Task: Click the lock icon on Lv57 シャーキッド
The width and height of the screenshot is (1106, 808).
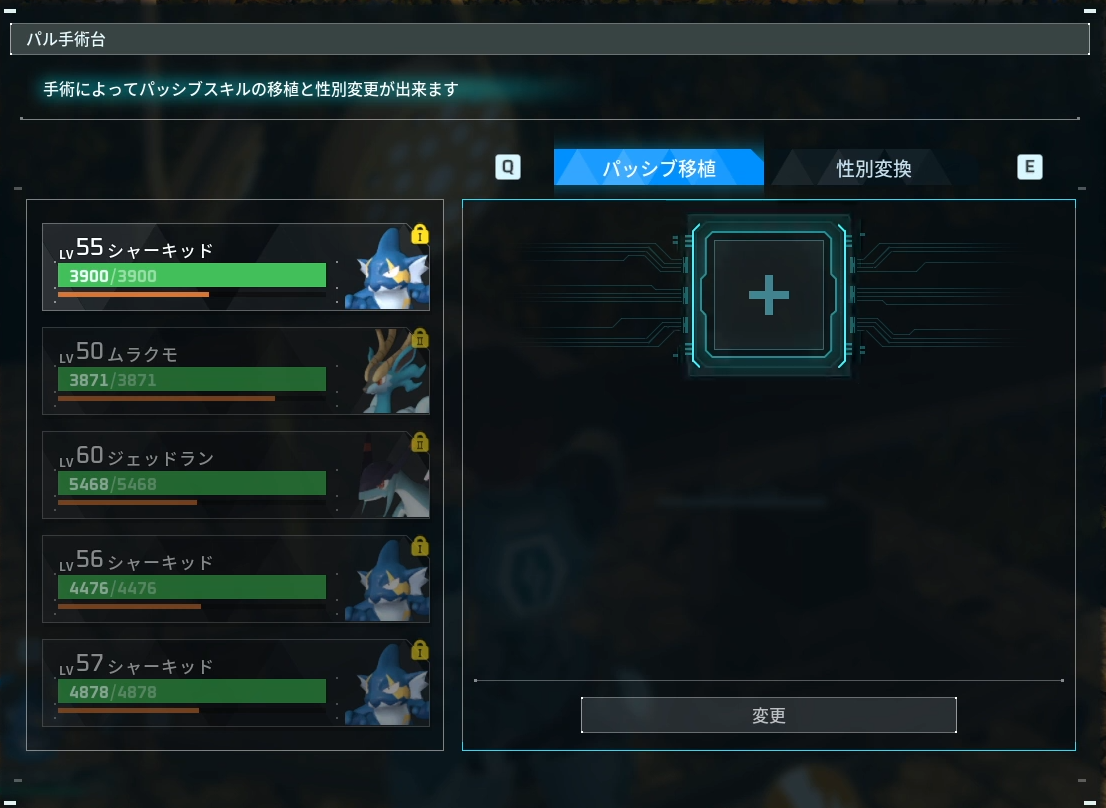Action: coord(420,650)
